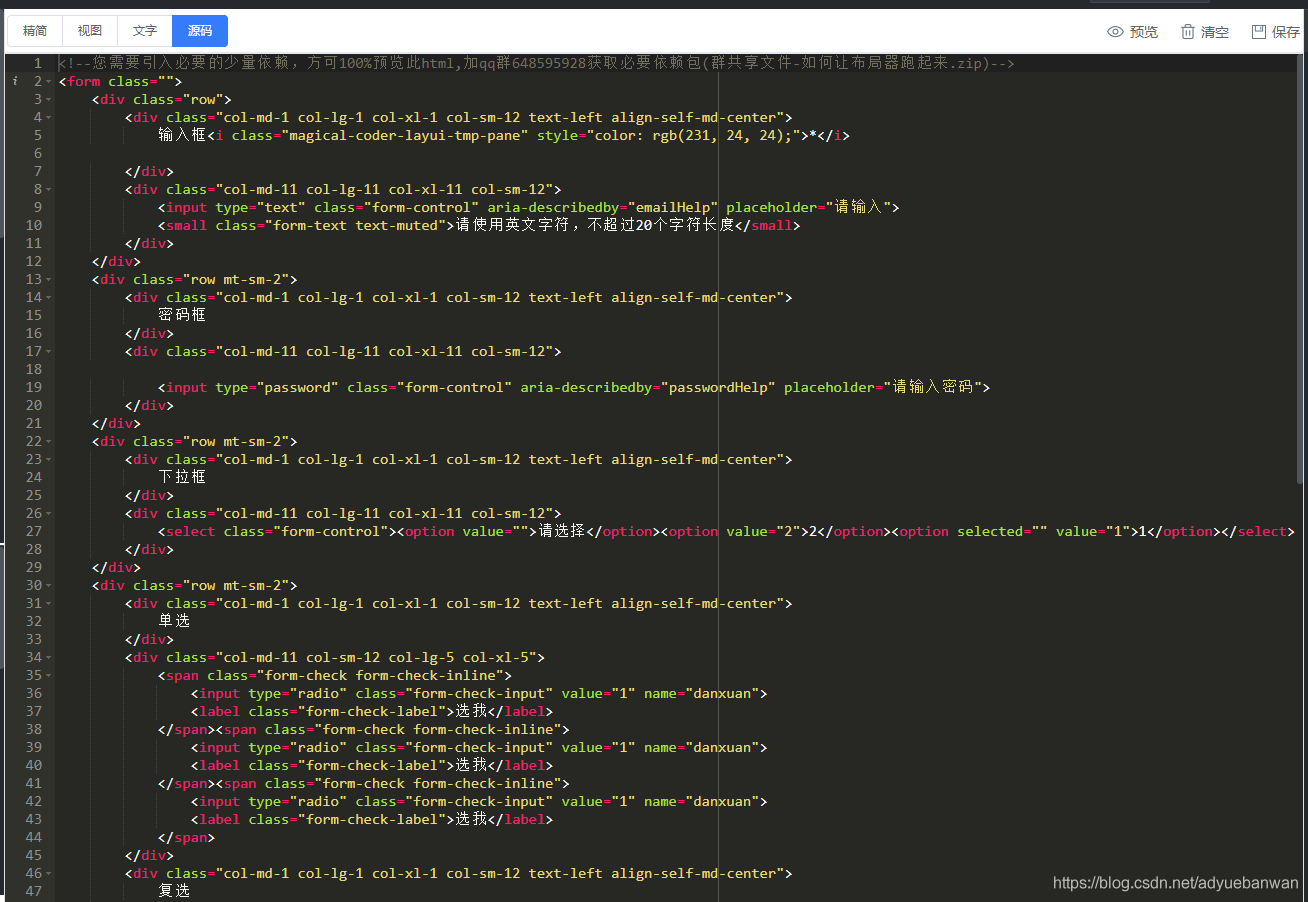Fold the col-md-11 div on line 8

(x=50, y=189)
